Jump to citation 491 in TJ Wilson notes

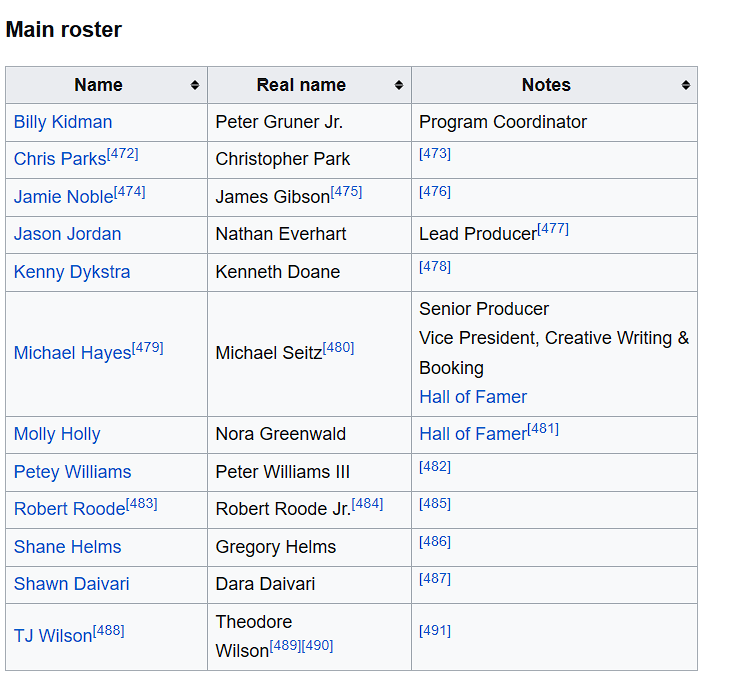pos(435,631)
